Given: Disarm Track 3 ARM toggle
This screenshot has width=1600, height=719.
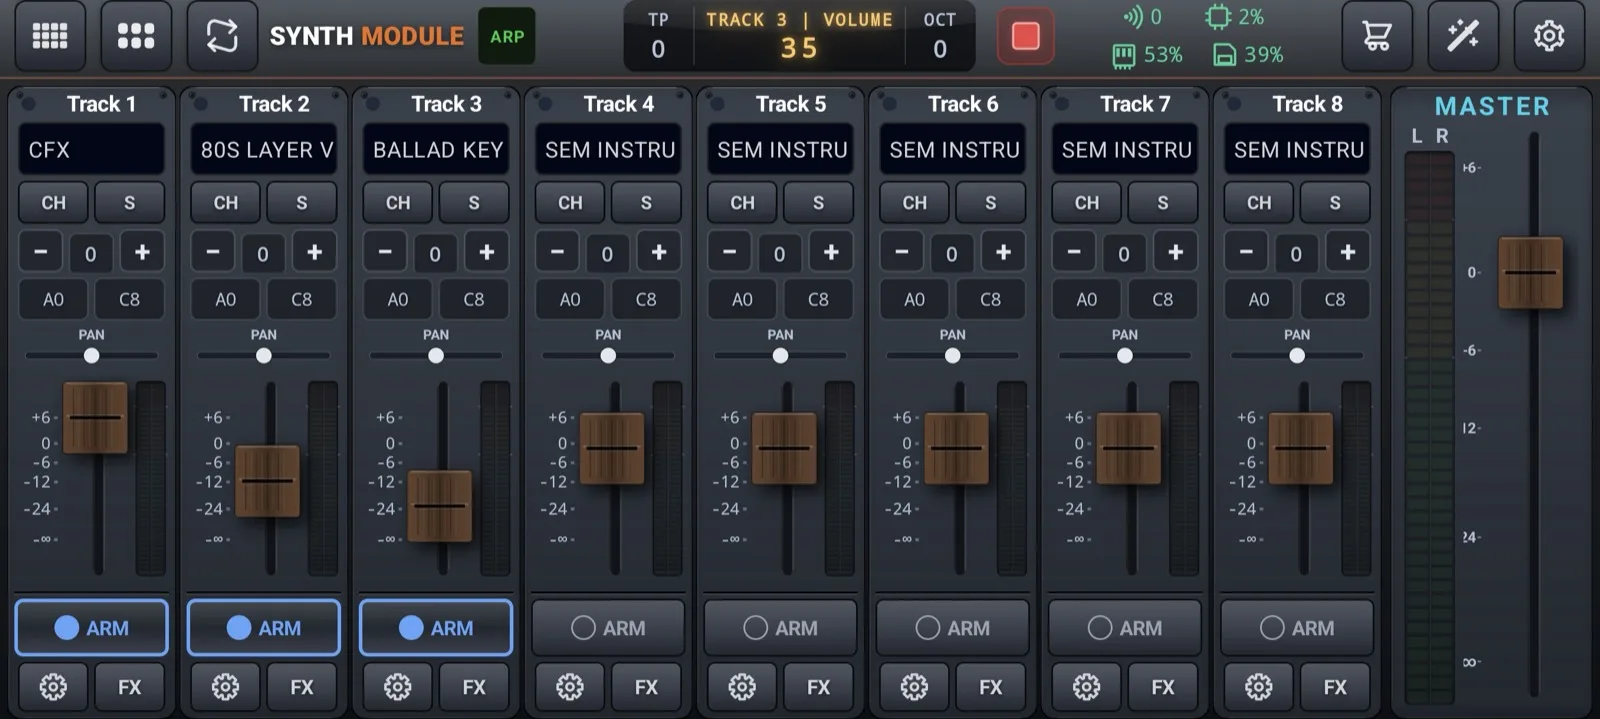Looking at the screenshot, I should point(436,628).
